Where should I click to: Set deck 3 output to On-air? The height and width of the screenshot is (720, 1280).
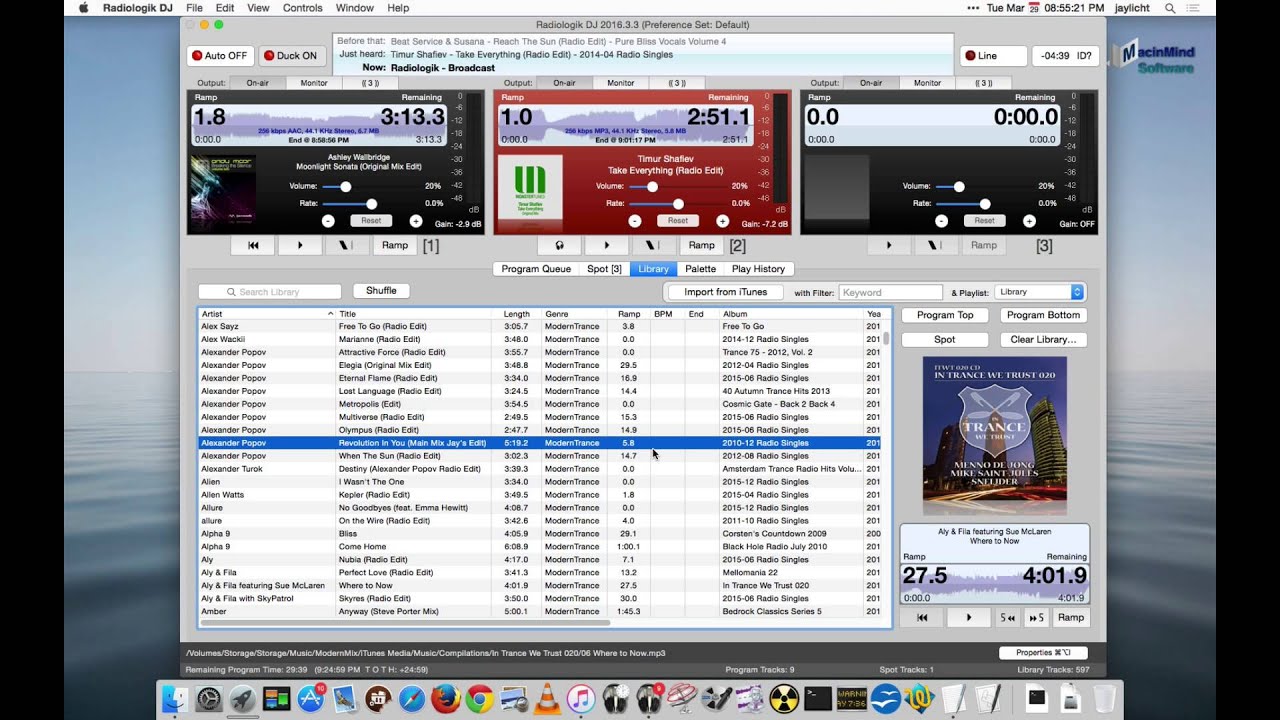[871, 83]
